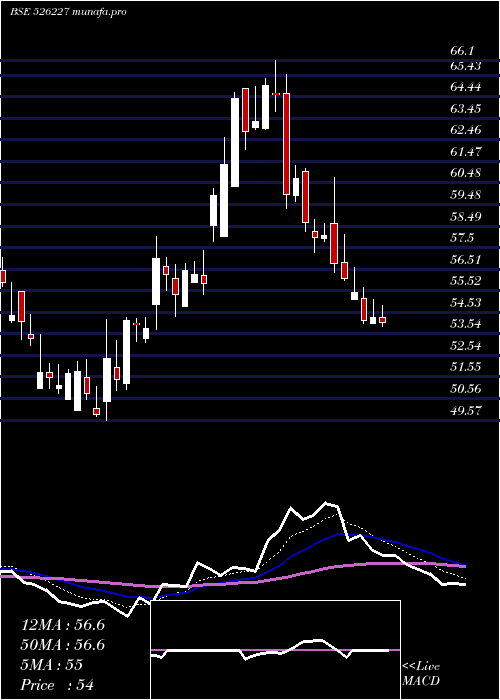Click the last red candlestick on the right
This screenshot has width=500, height=700.
click(383, 320)
